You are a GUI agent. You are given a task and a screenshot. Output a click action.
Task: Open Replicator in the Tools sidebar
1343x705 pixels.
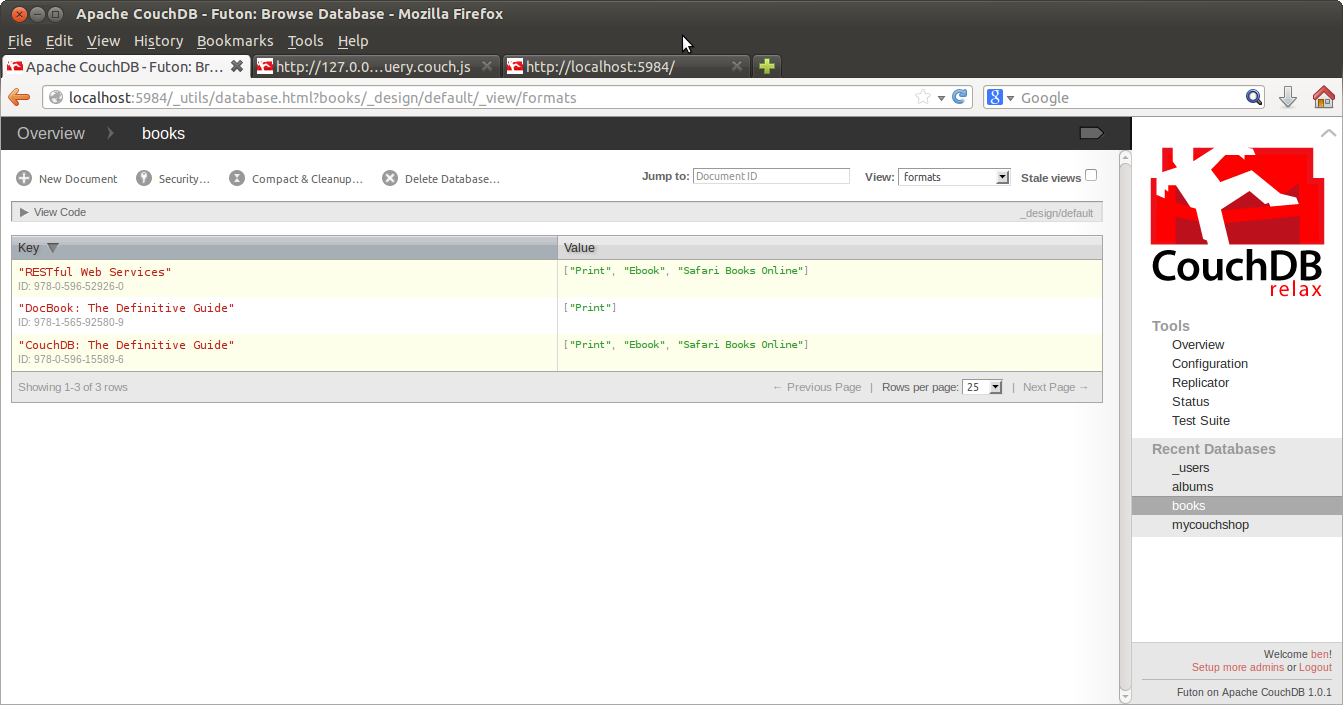pos(1201,383)
